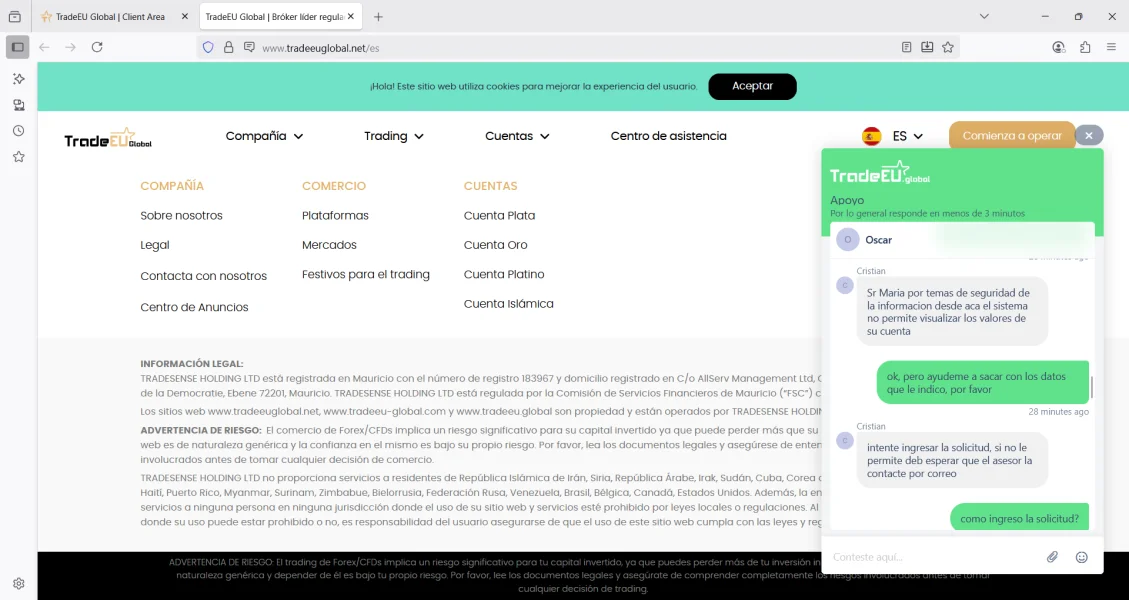The image size is (1129, 600).
Task: Bookmark this page with the star icon
Action: [948, 47]
